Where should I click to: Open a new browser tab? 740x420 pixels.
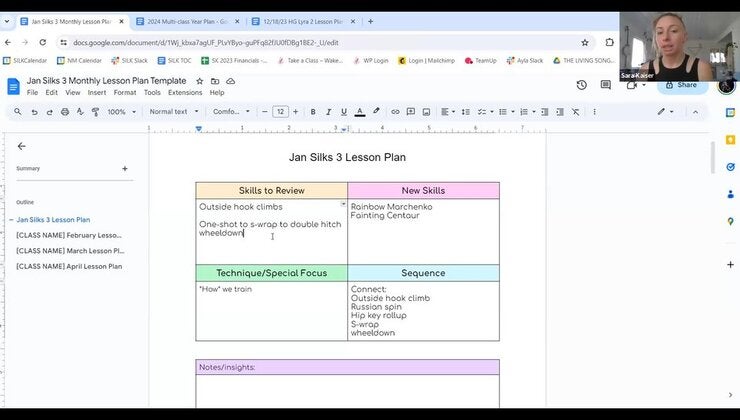[x=370, y=22]
